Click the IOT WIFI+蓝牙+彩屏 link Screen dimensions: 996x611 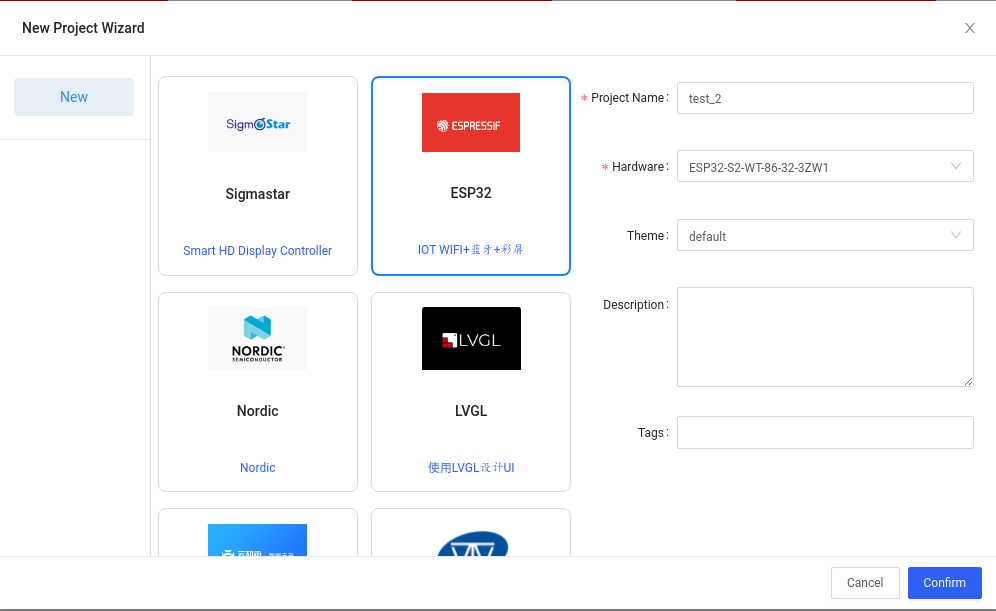tap(471, 250)
